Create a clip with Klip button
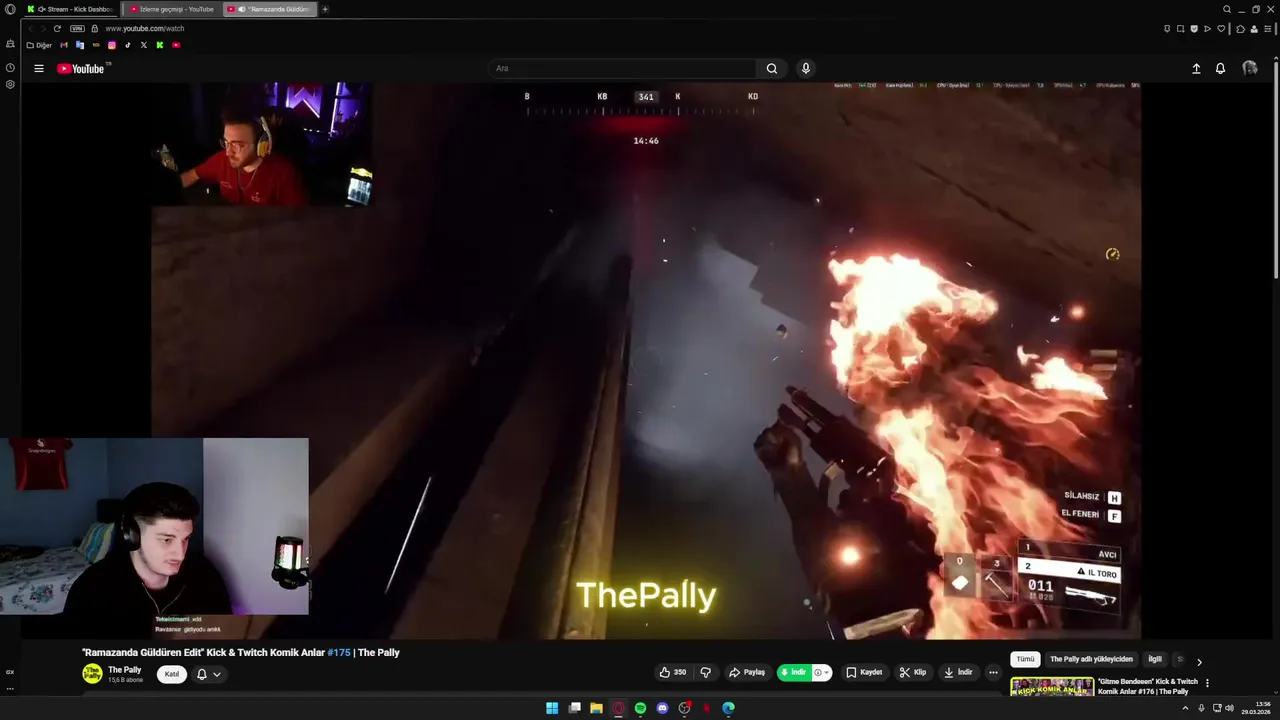The height and width of the screenshot is (720, 1280). (x=912, y=672)
